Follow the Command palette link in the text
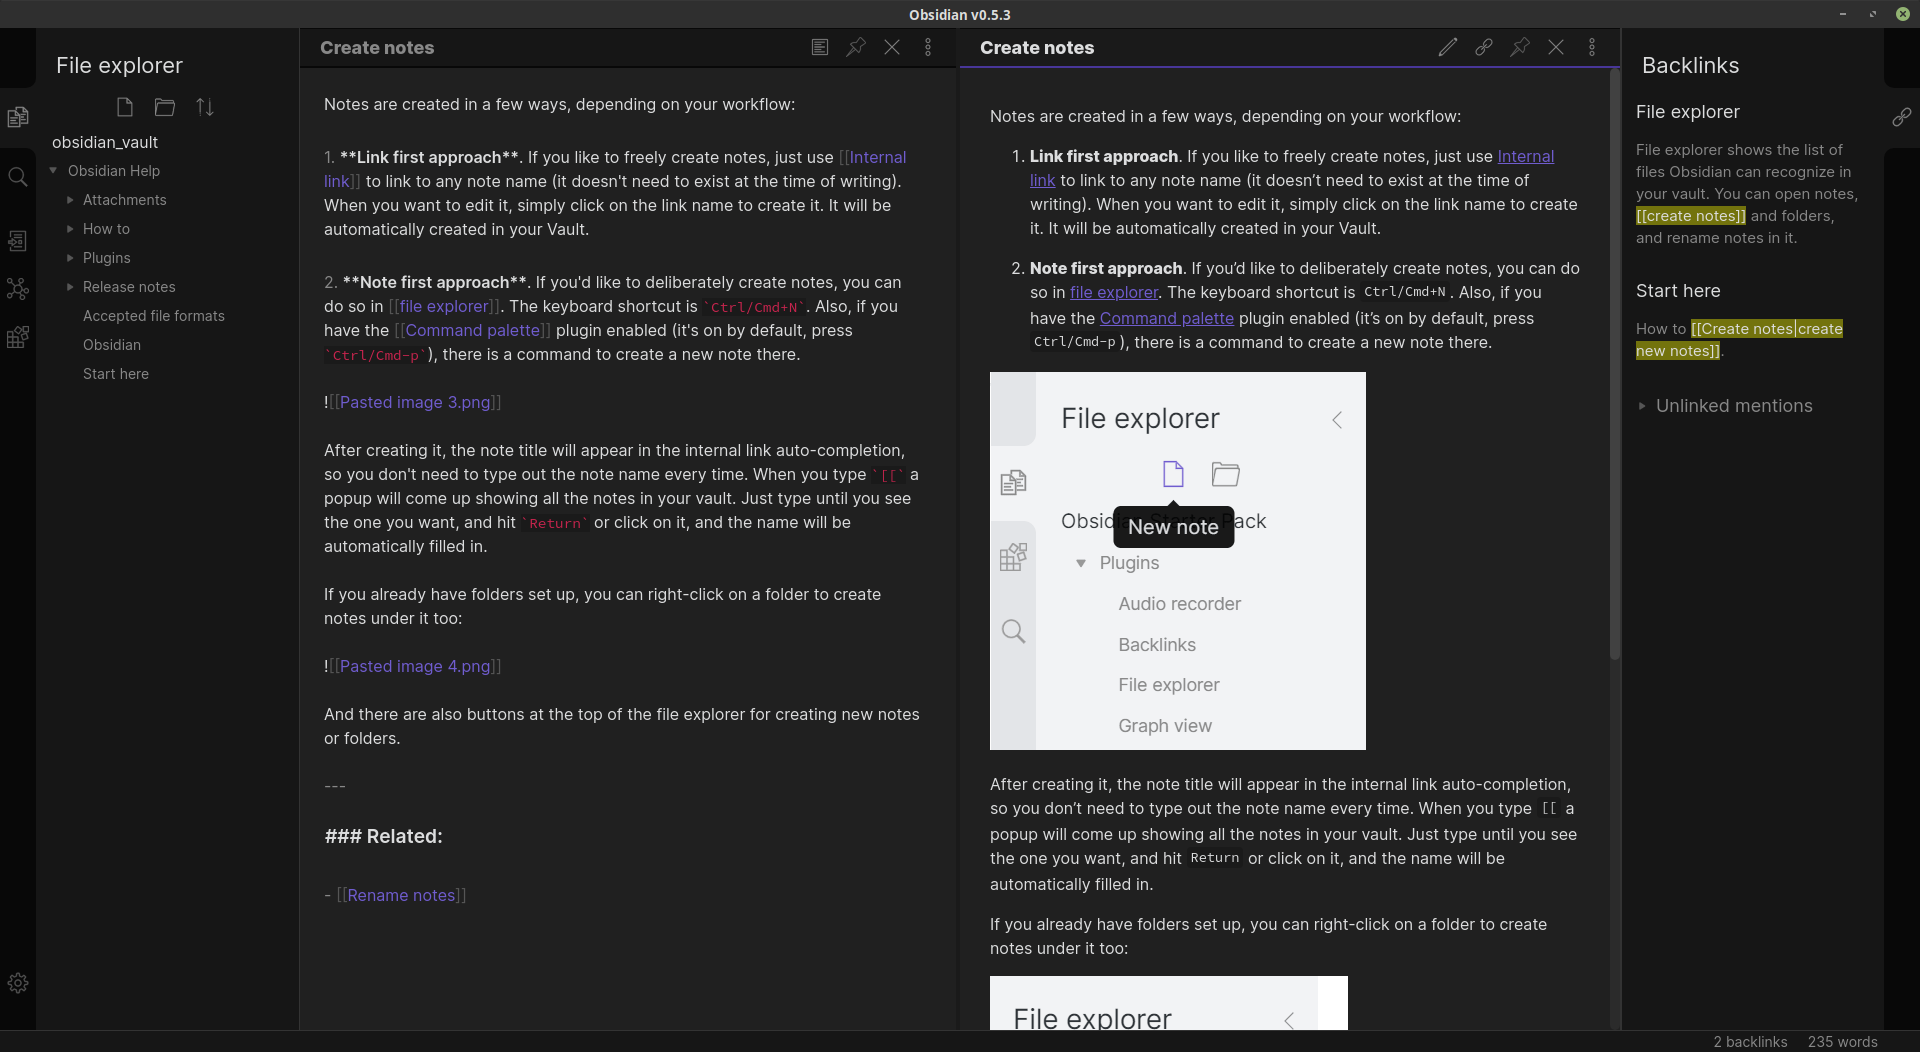The image size is (1920, 1052). 1166,318
